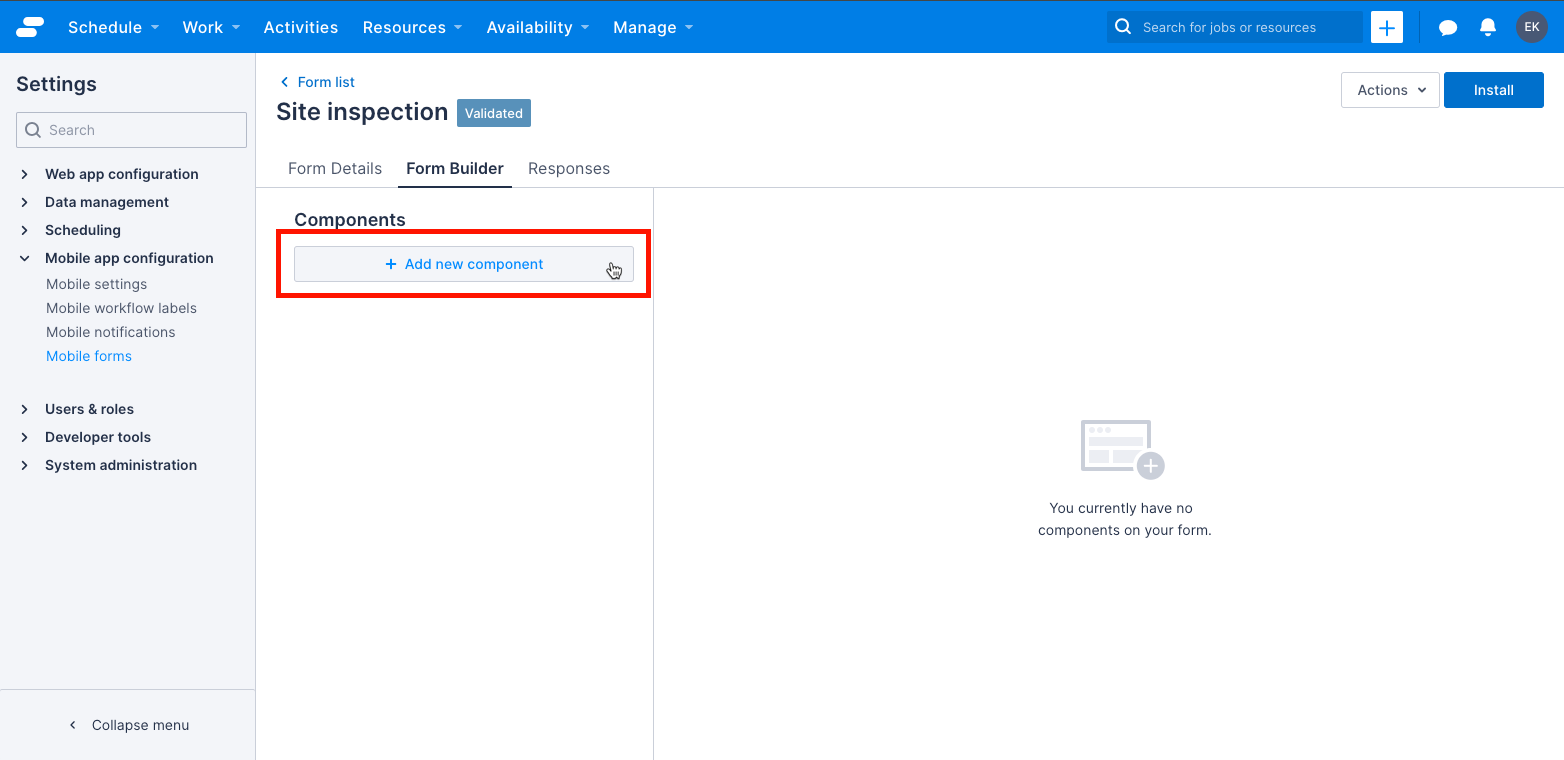Open the Manage menu
Viewport: 1564px width, 760px height.
click(x=645, y=27)
